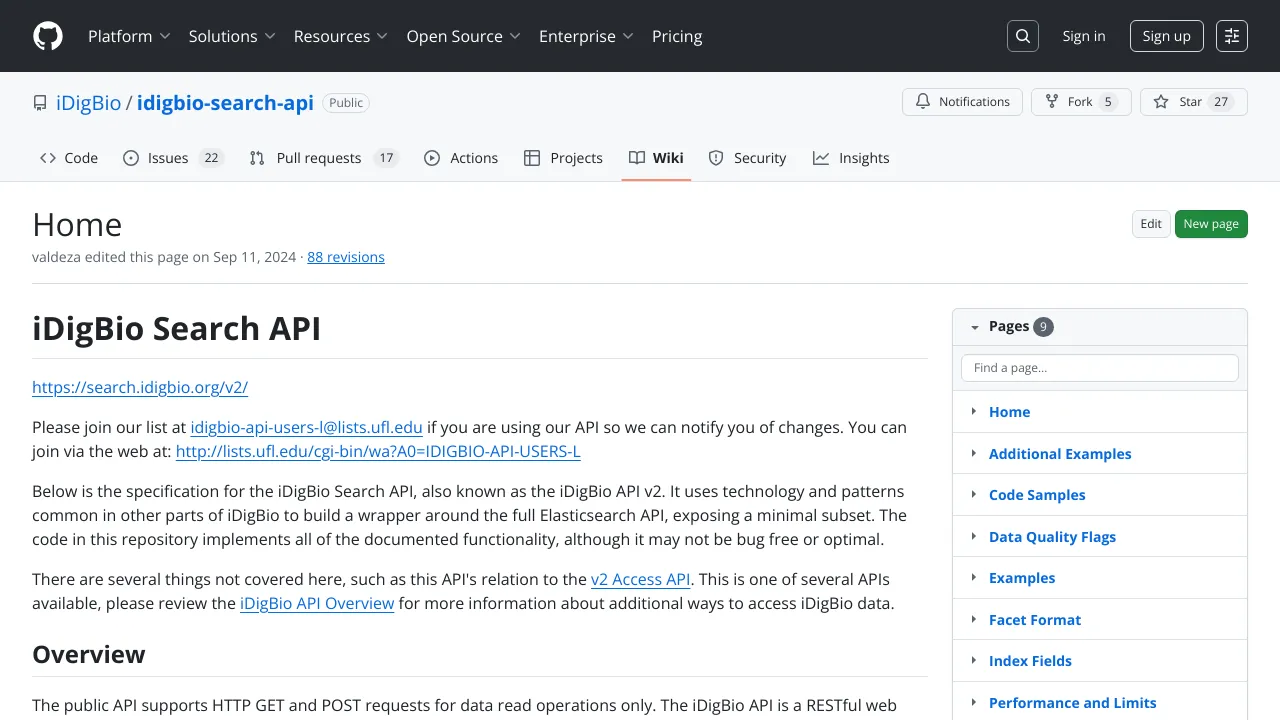
Task: Open the 88 revisions link
Action: pos(346,257)
